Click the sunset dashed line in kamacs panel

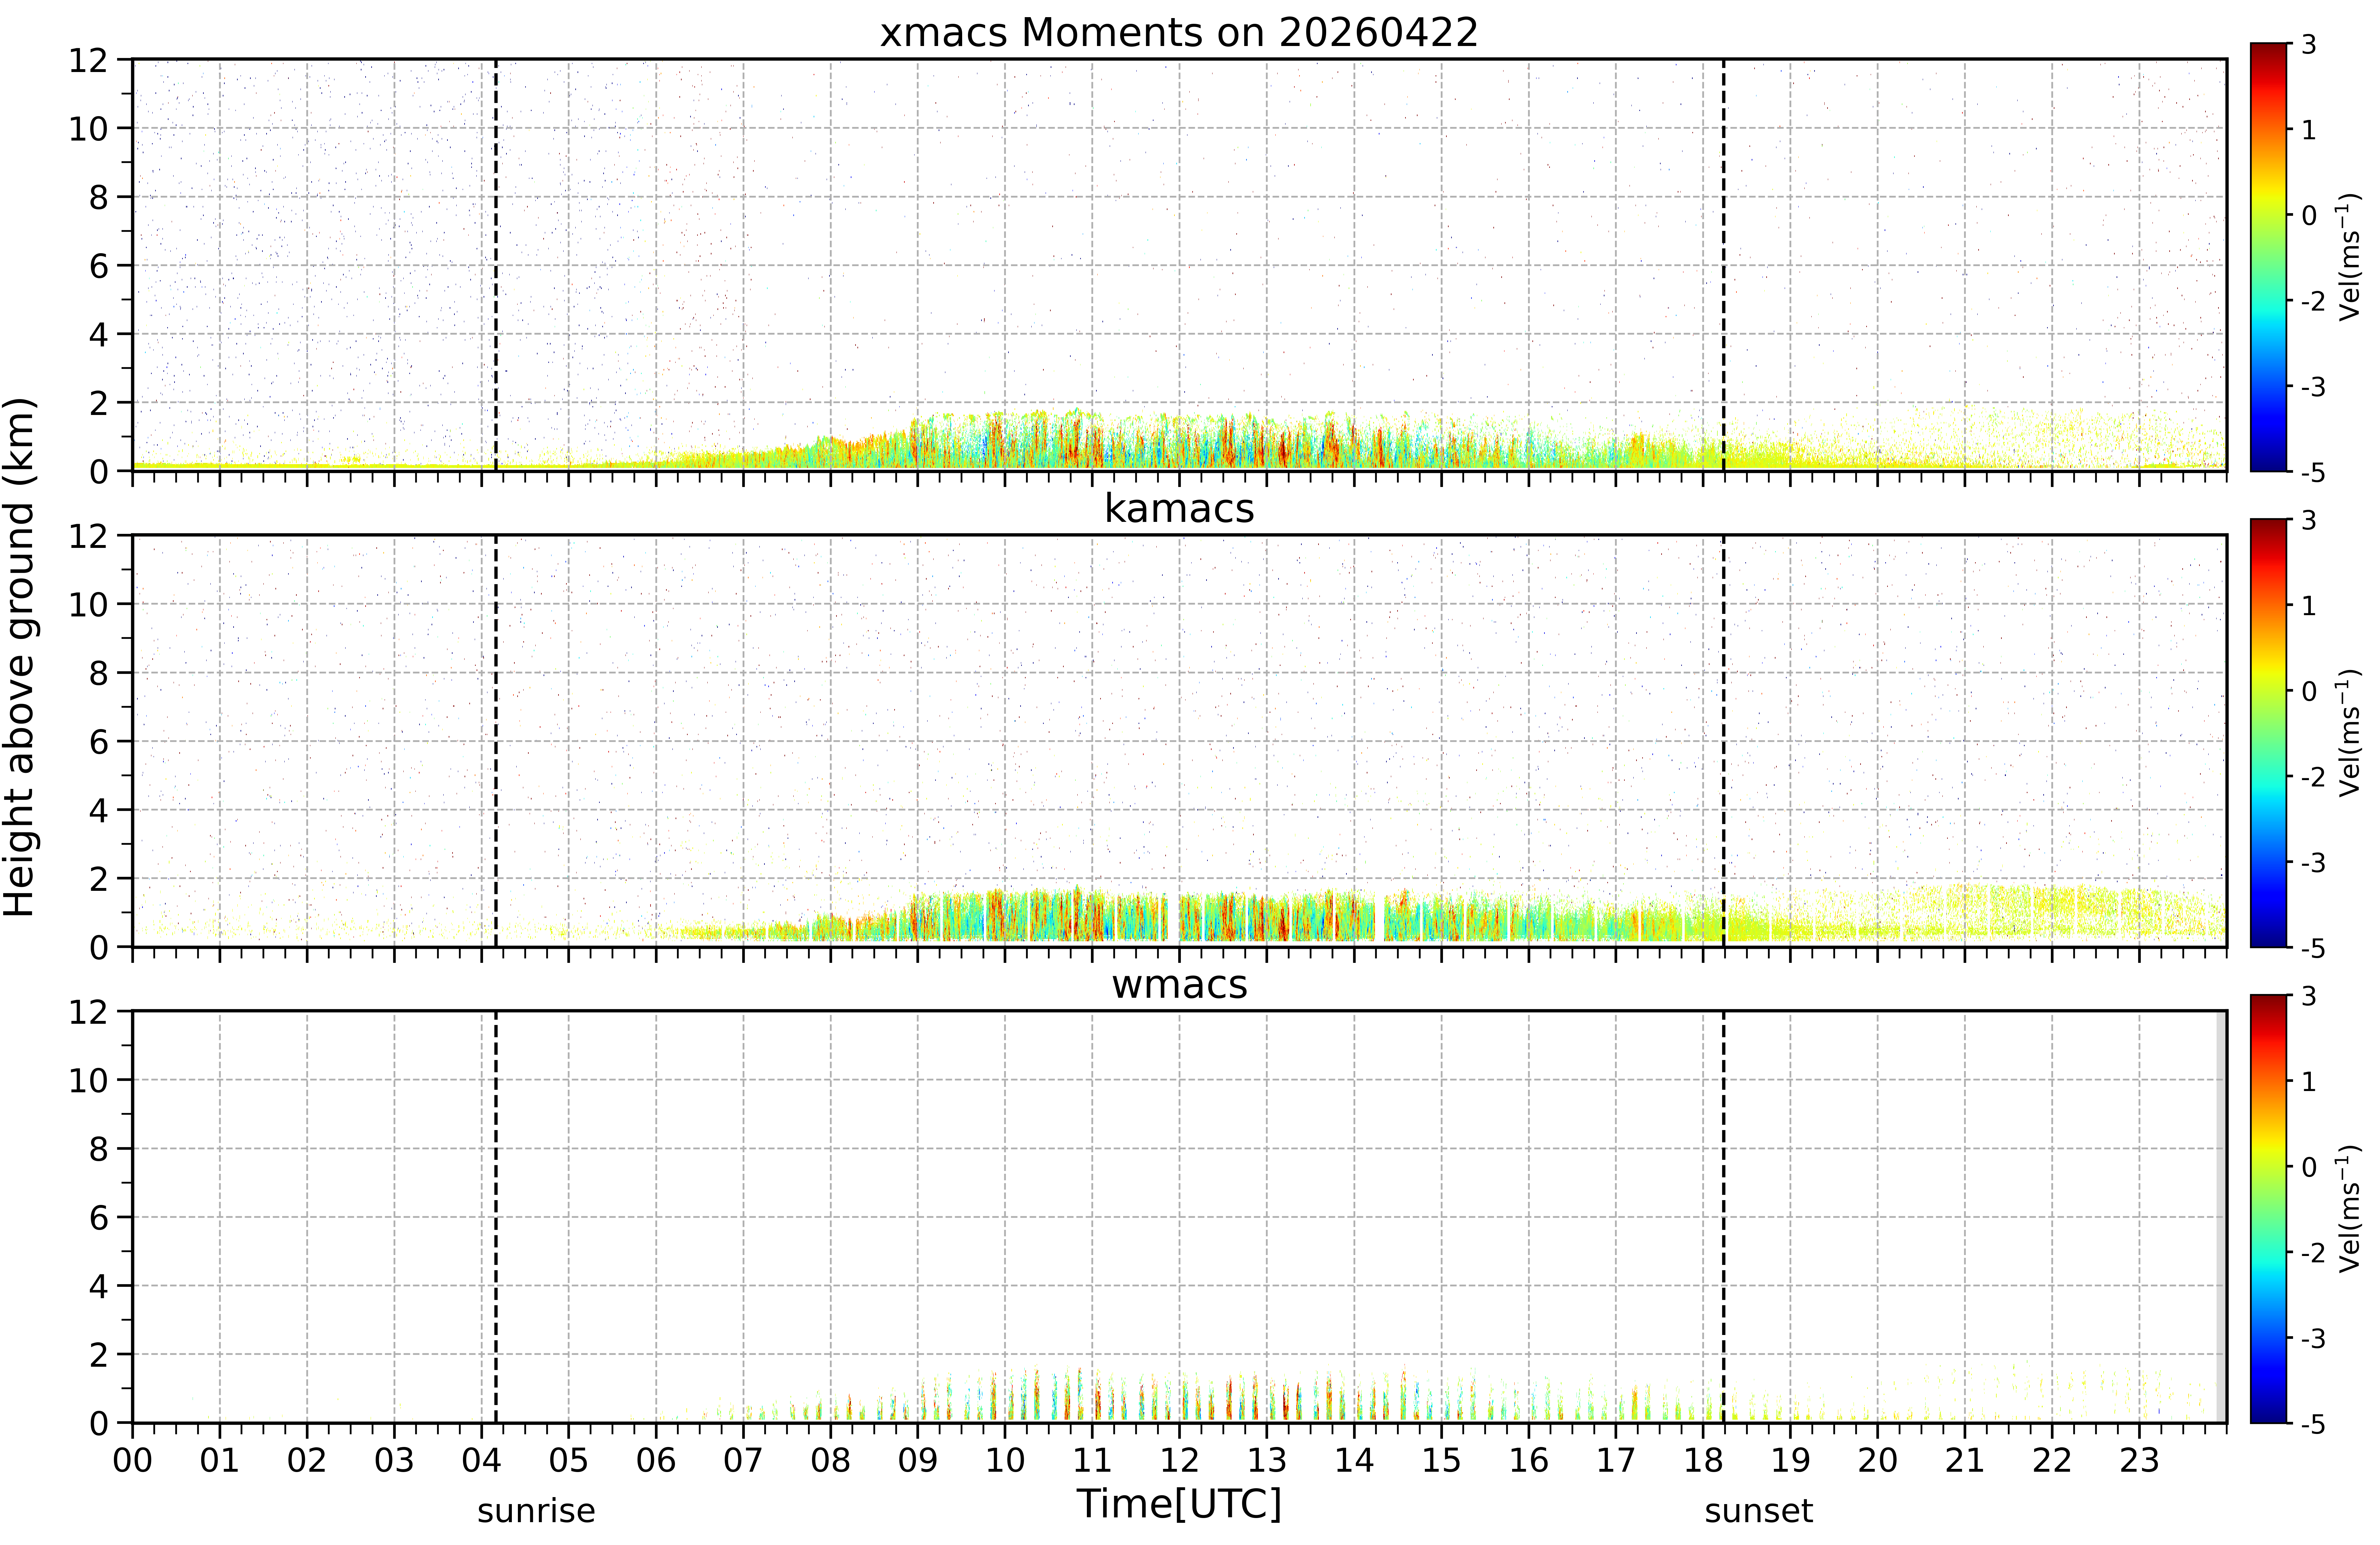tap(1724, 741)
